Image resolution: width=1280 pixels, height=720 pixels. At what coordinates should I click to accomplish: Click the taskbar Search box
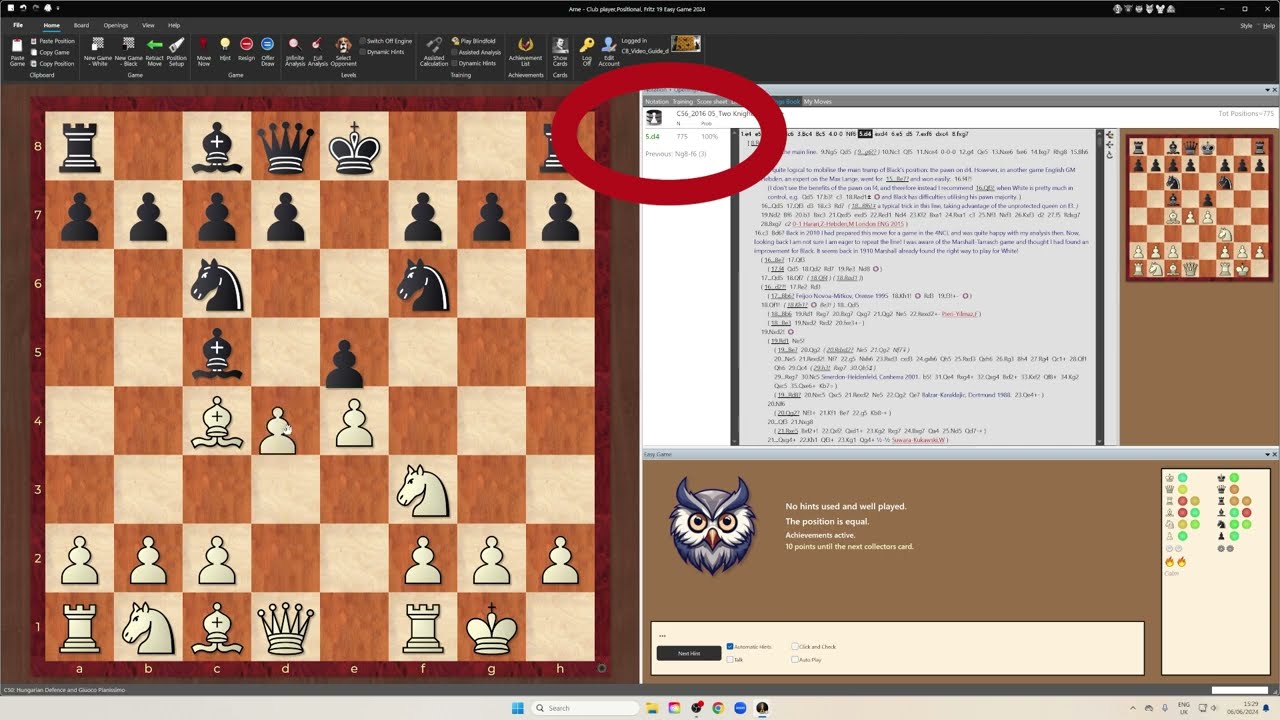click(583, 708)
